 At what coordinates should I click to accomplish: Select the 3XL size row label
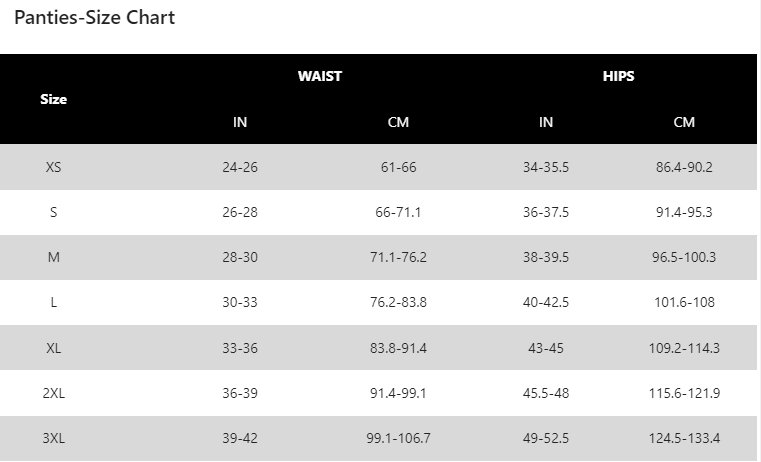54,438
